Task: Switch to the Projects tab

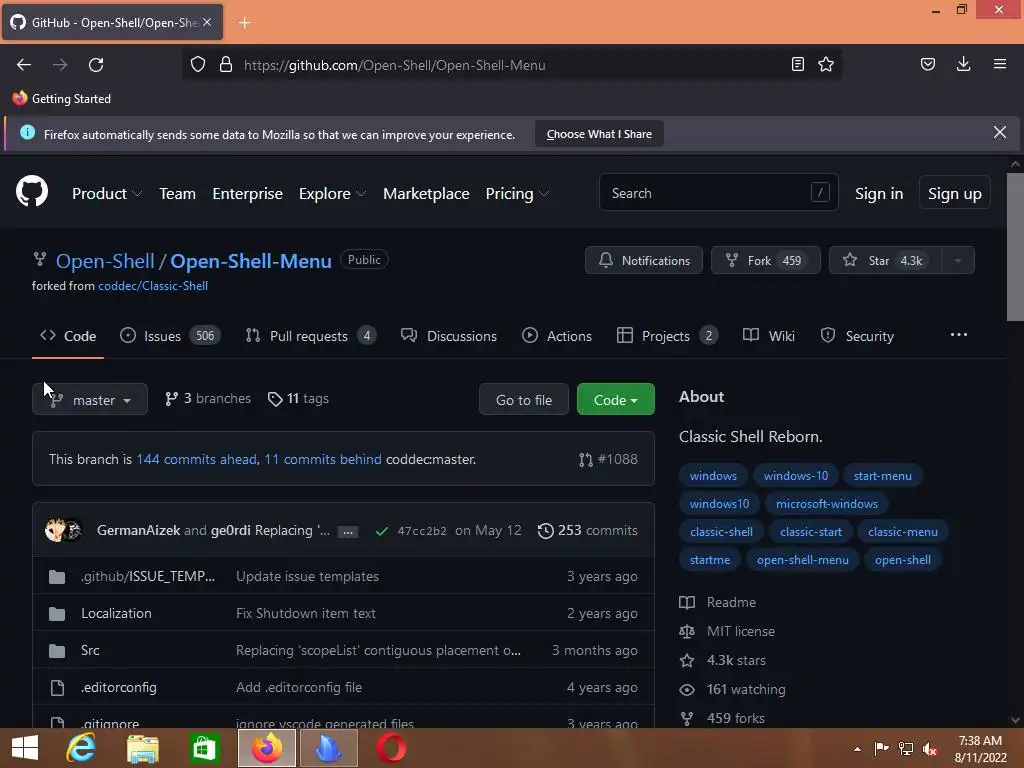Action: coord(667,336)
